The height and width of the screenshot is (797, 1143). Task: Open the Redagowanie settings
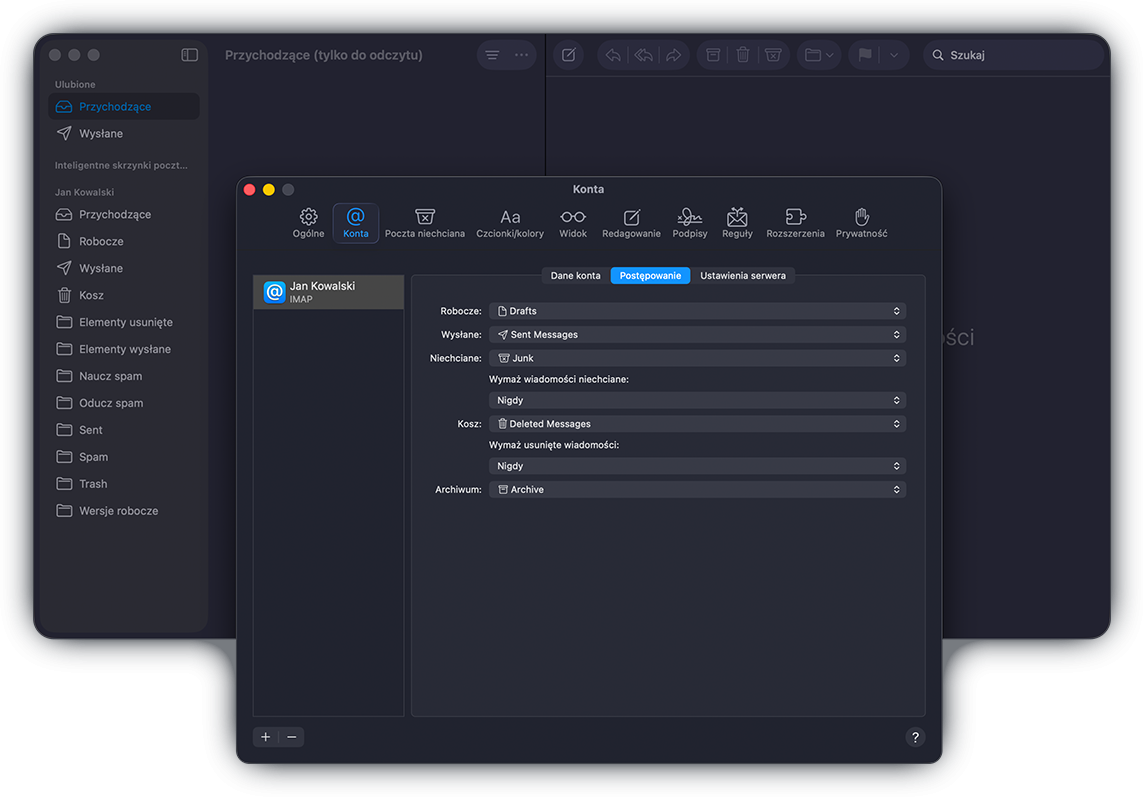point(631,222)
